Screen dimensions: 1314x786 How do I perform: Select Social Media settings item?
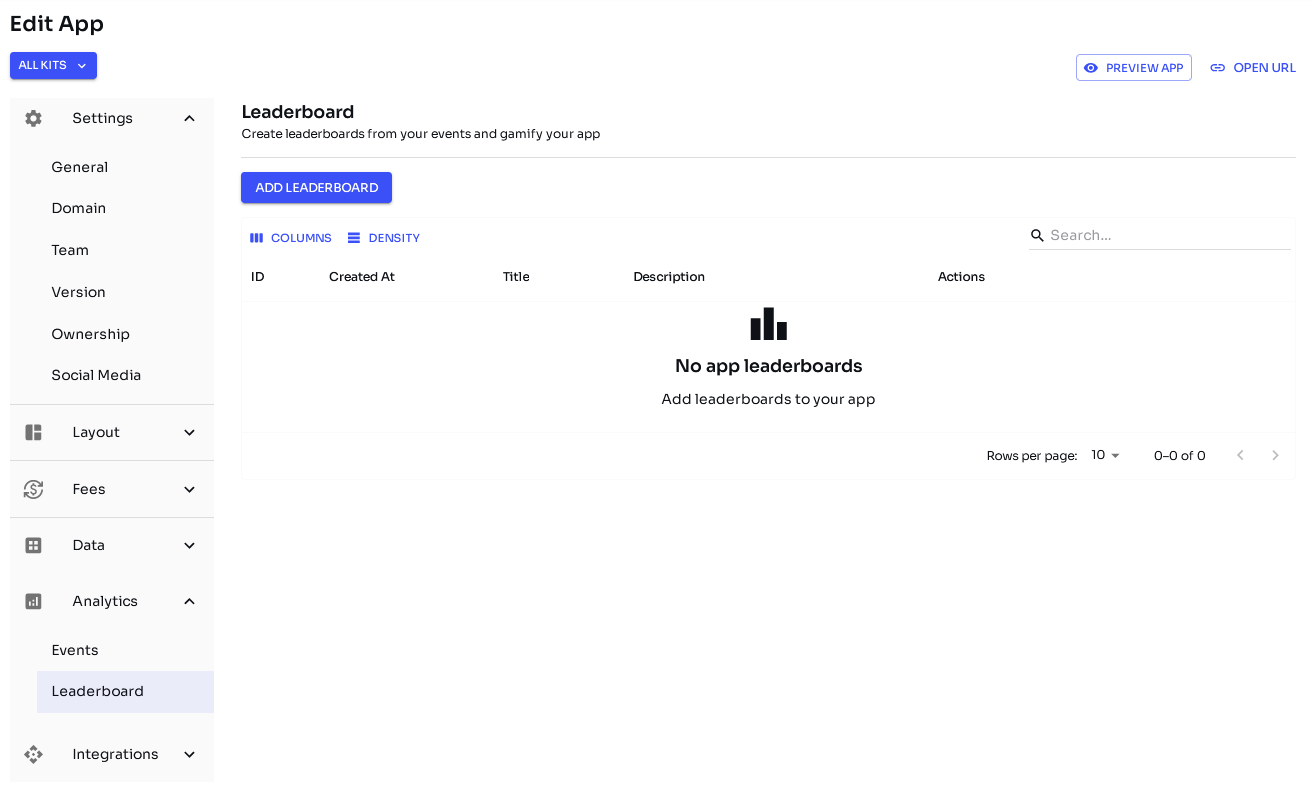click(96, 375)
